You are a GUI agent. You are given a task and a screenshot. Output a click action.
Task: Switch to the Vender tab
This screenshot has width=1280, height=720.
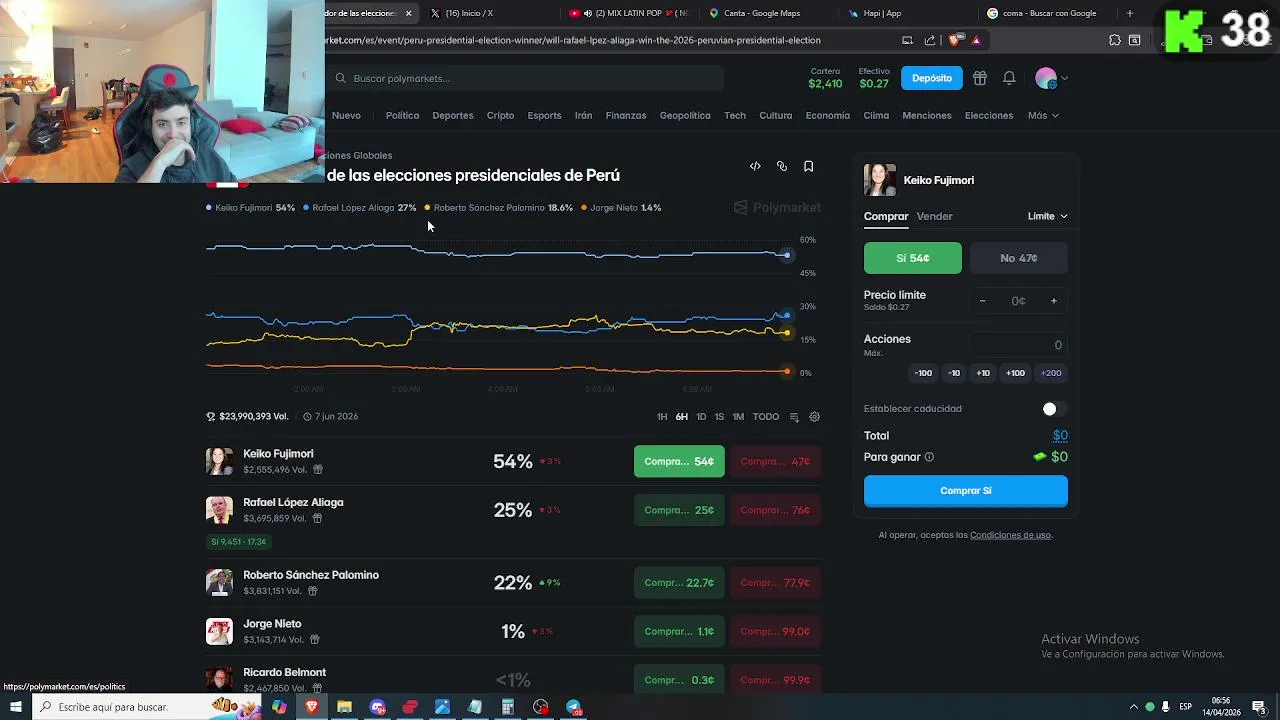click(935, 216)
